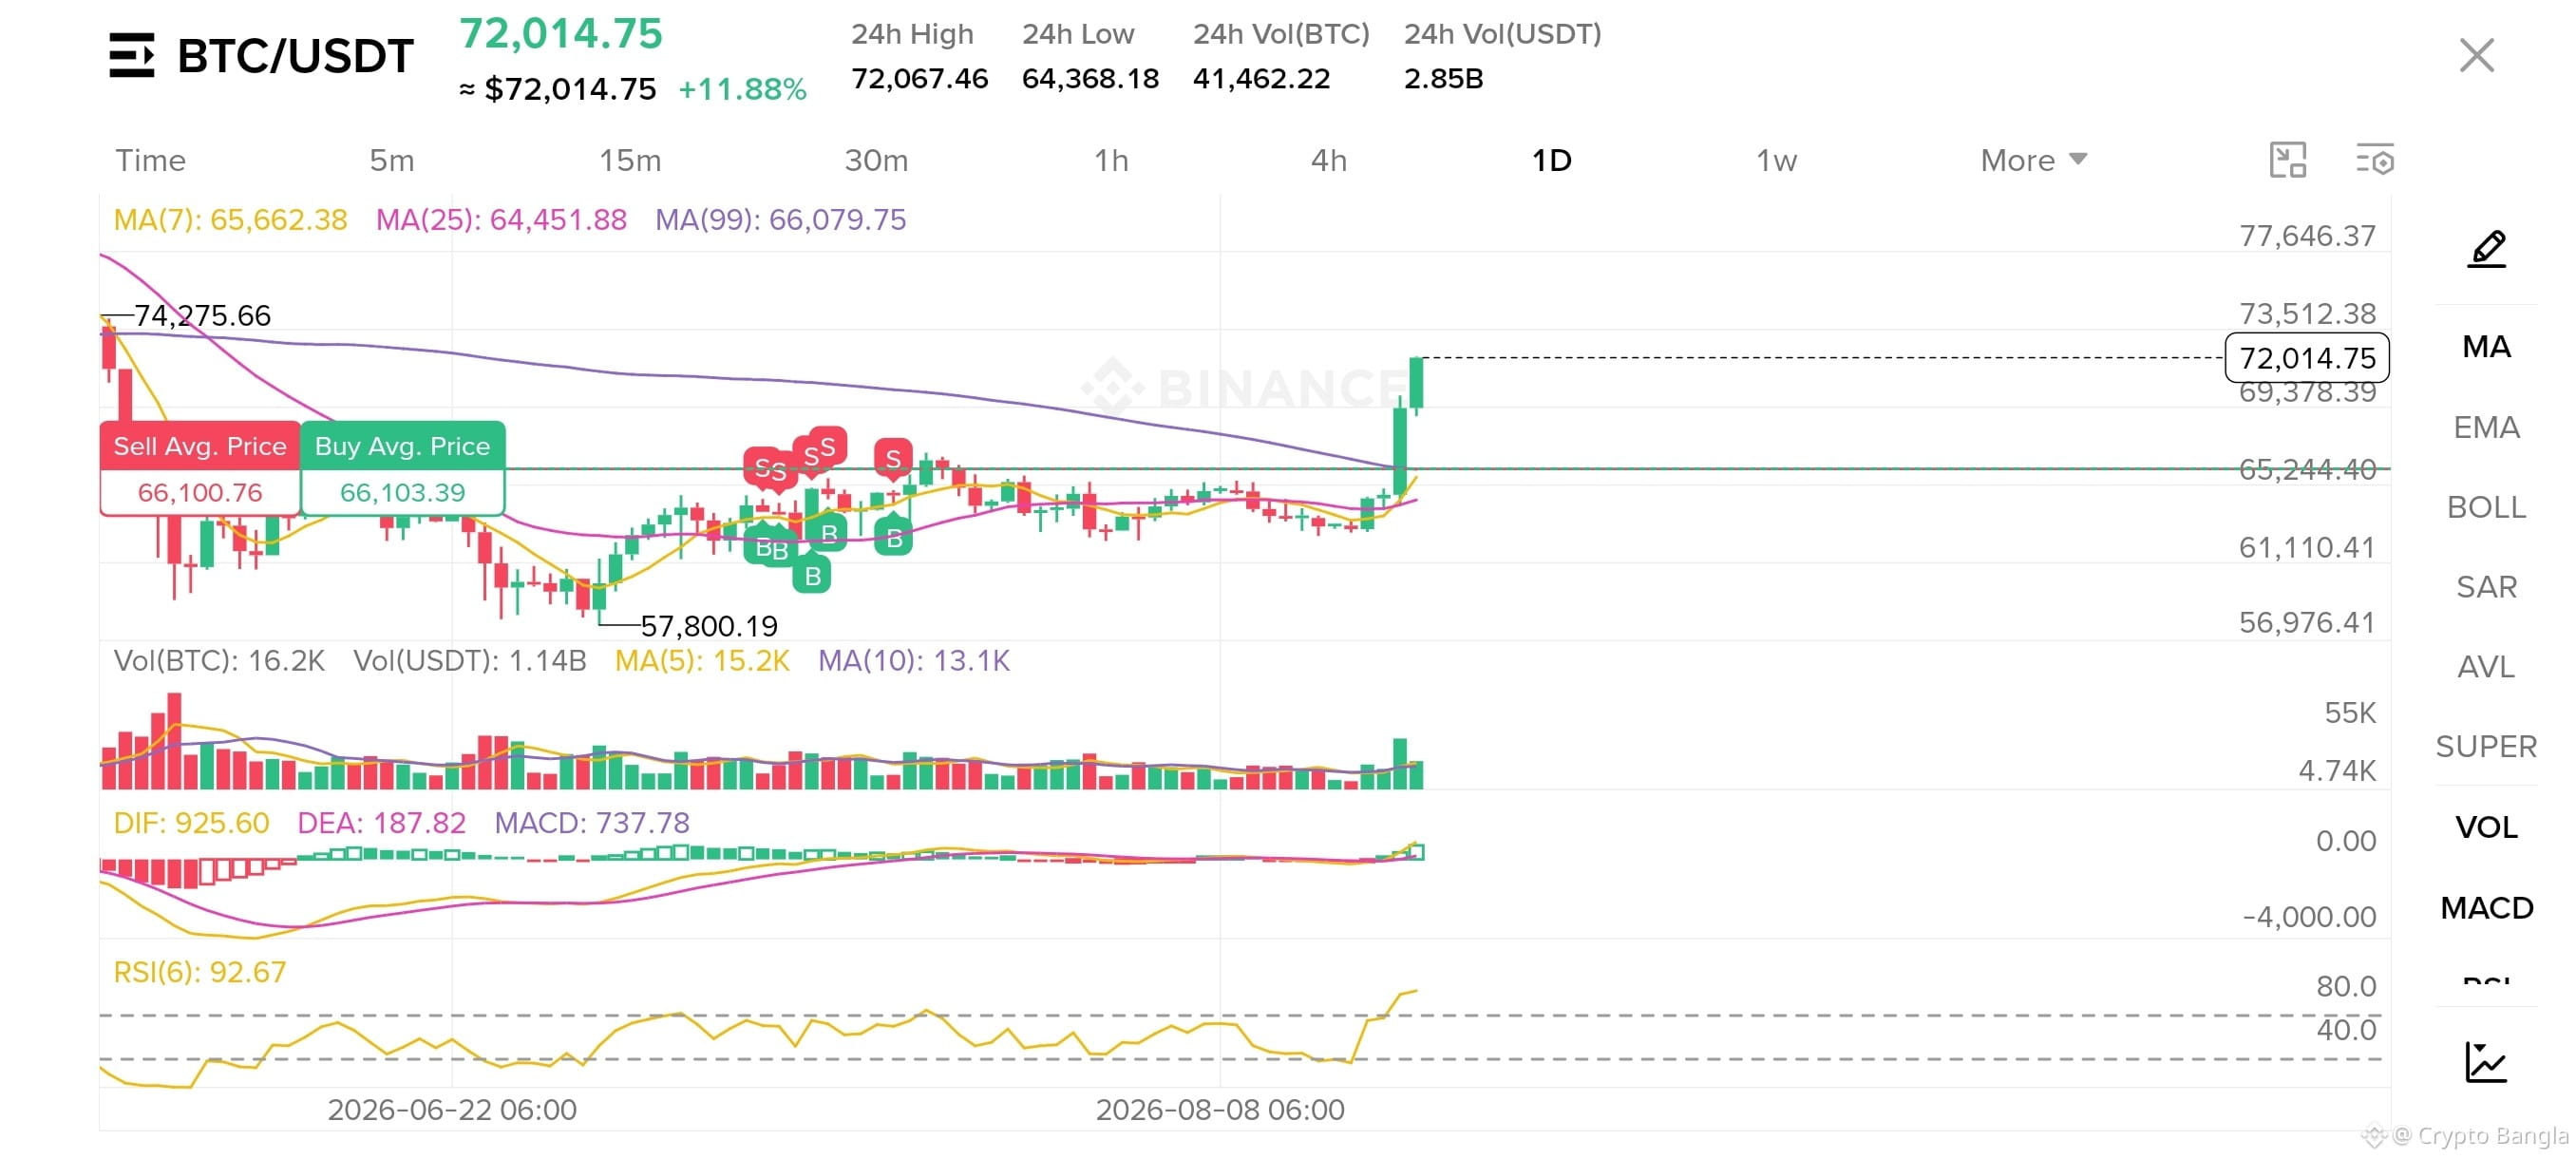Switch to the 15m timeframe
The height and width of the screenshot is (1159, 2576).
click(x=630, y=160)
